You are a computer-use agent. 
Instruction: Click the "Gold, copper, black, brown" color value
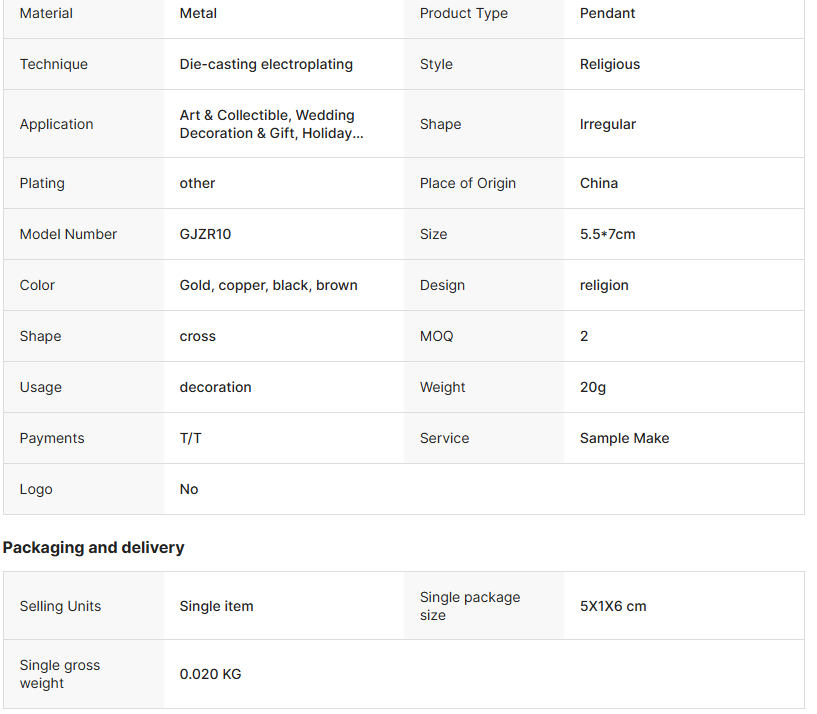pos(268,285)
